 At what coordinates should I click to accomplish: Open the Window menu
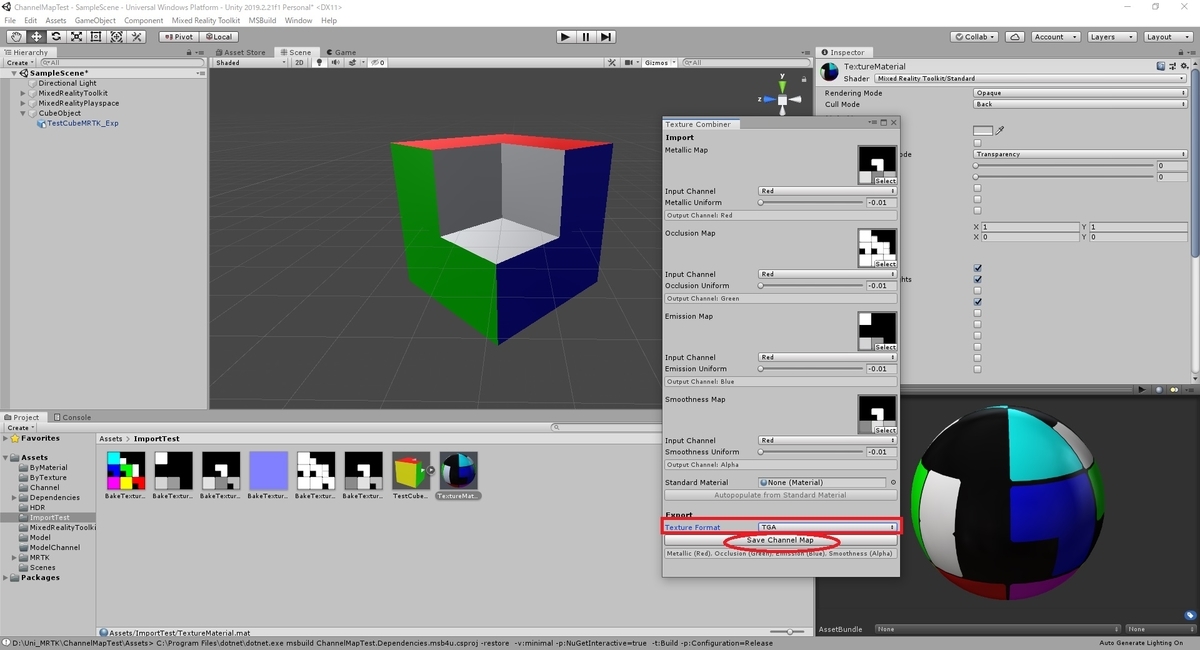click(298, 20)
